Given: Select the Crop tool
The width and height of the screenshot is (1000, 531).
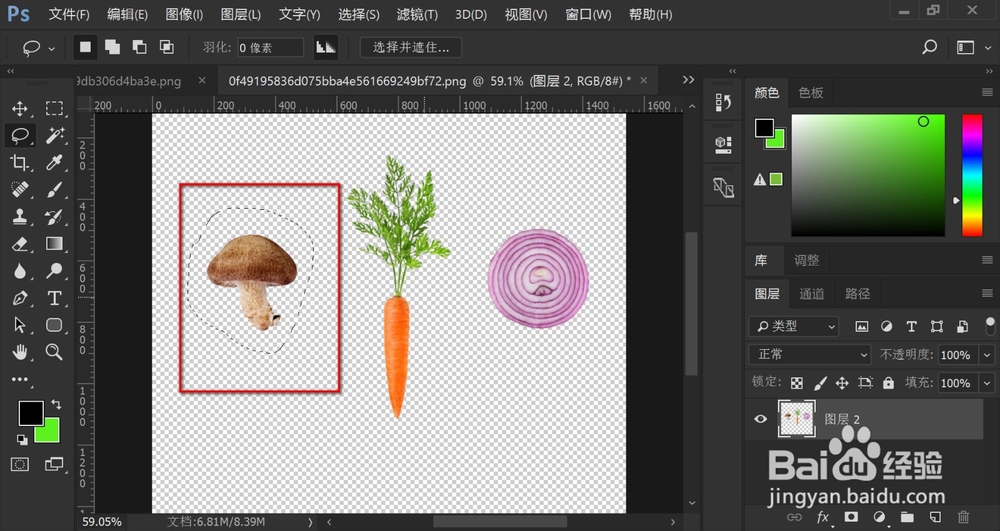Looking at the screenshot, I should (20, 163).
